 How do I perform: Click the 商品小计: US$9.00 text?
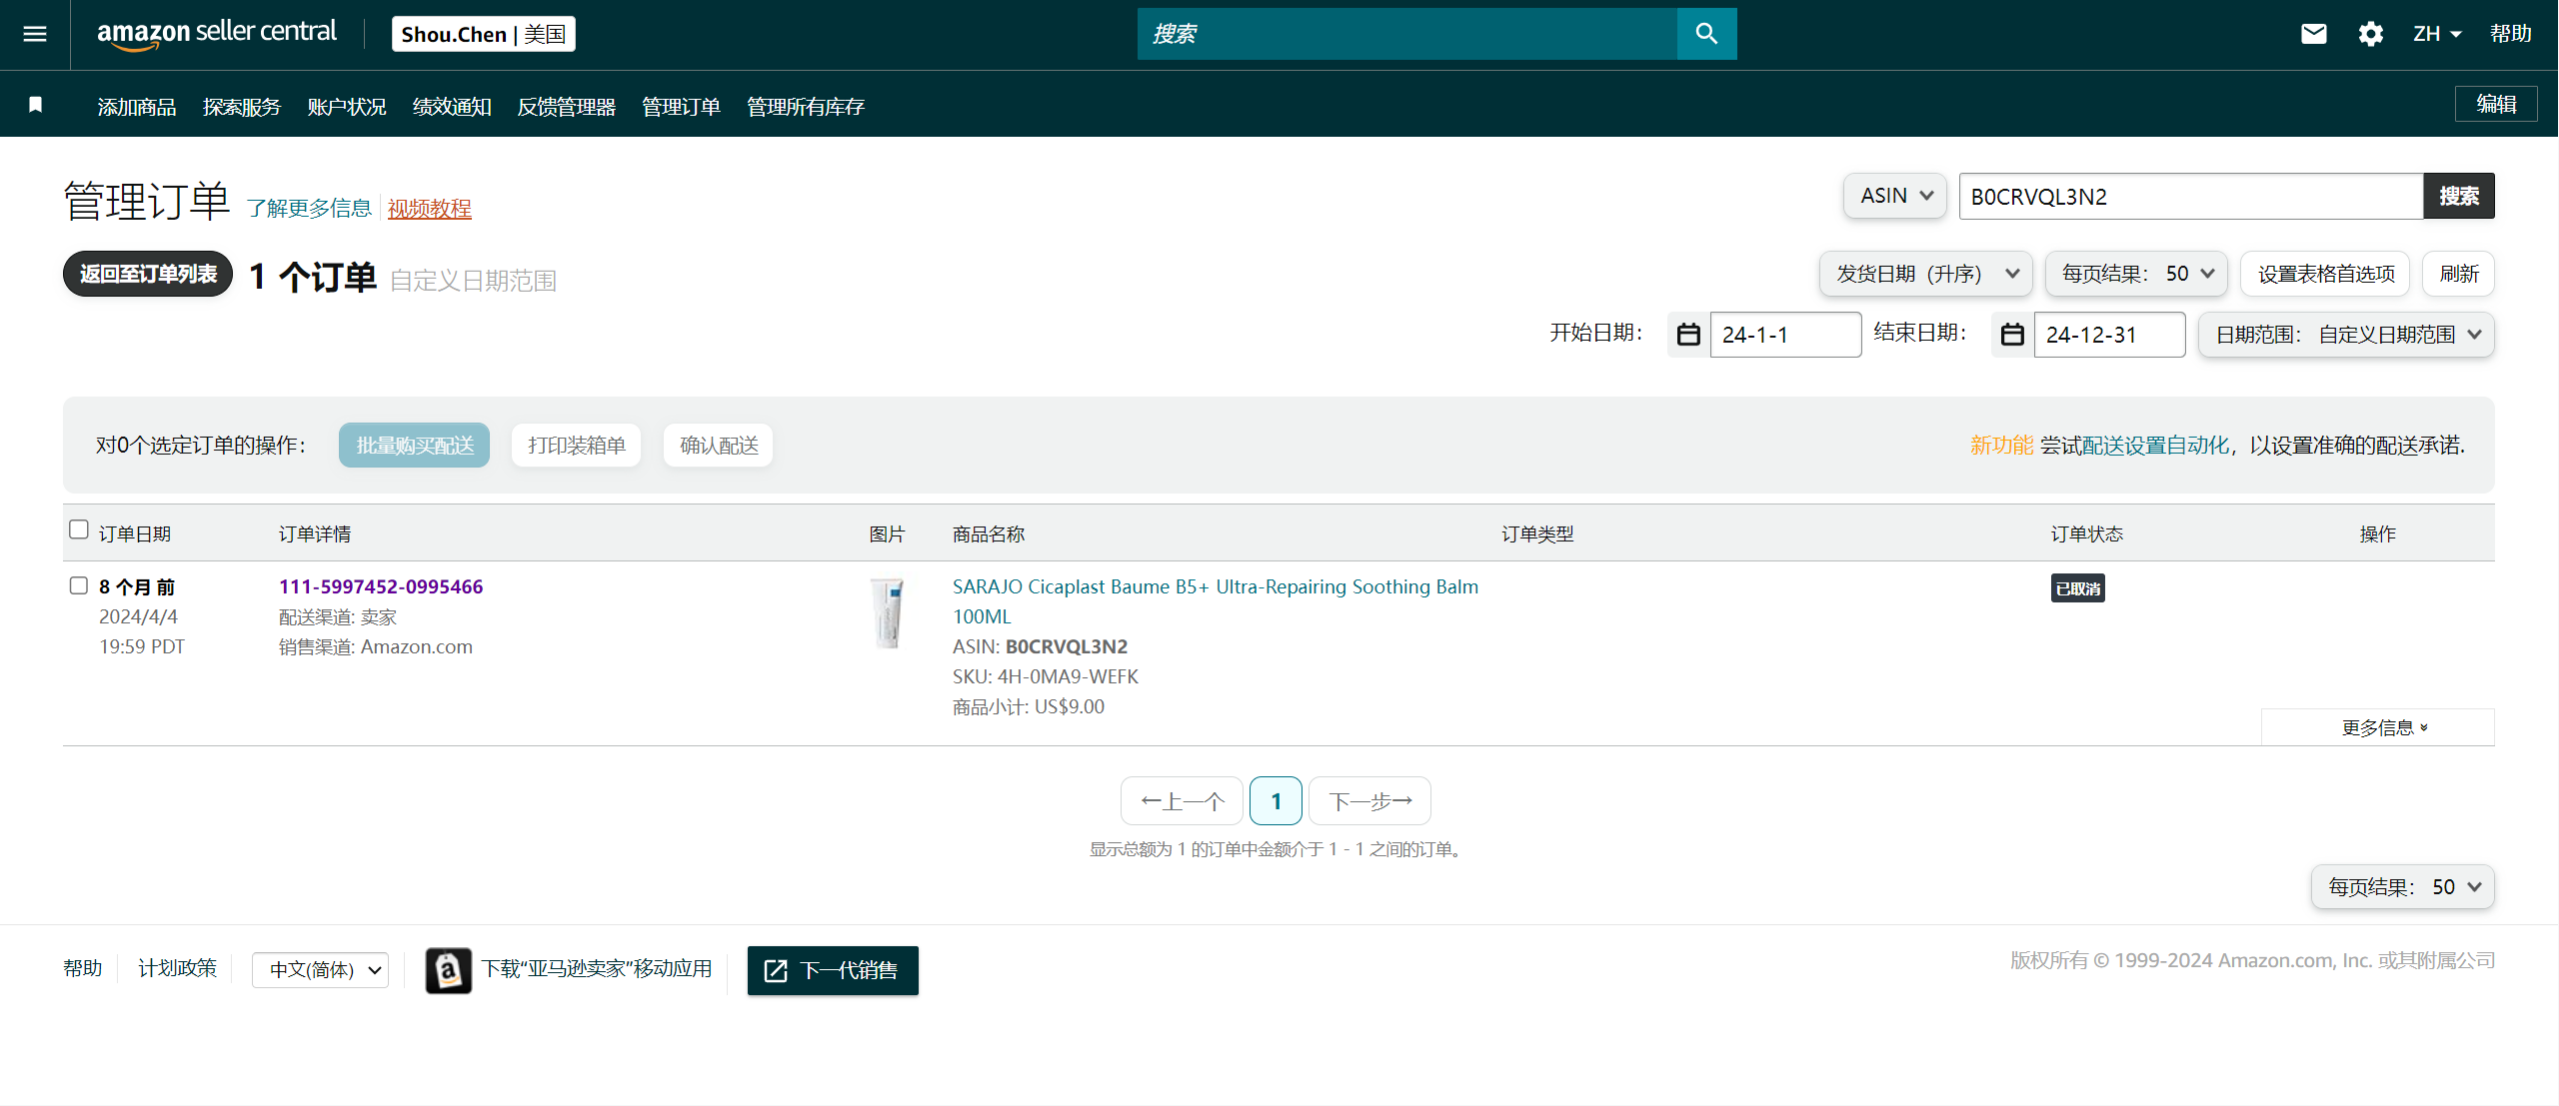(1028, 707)
